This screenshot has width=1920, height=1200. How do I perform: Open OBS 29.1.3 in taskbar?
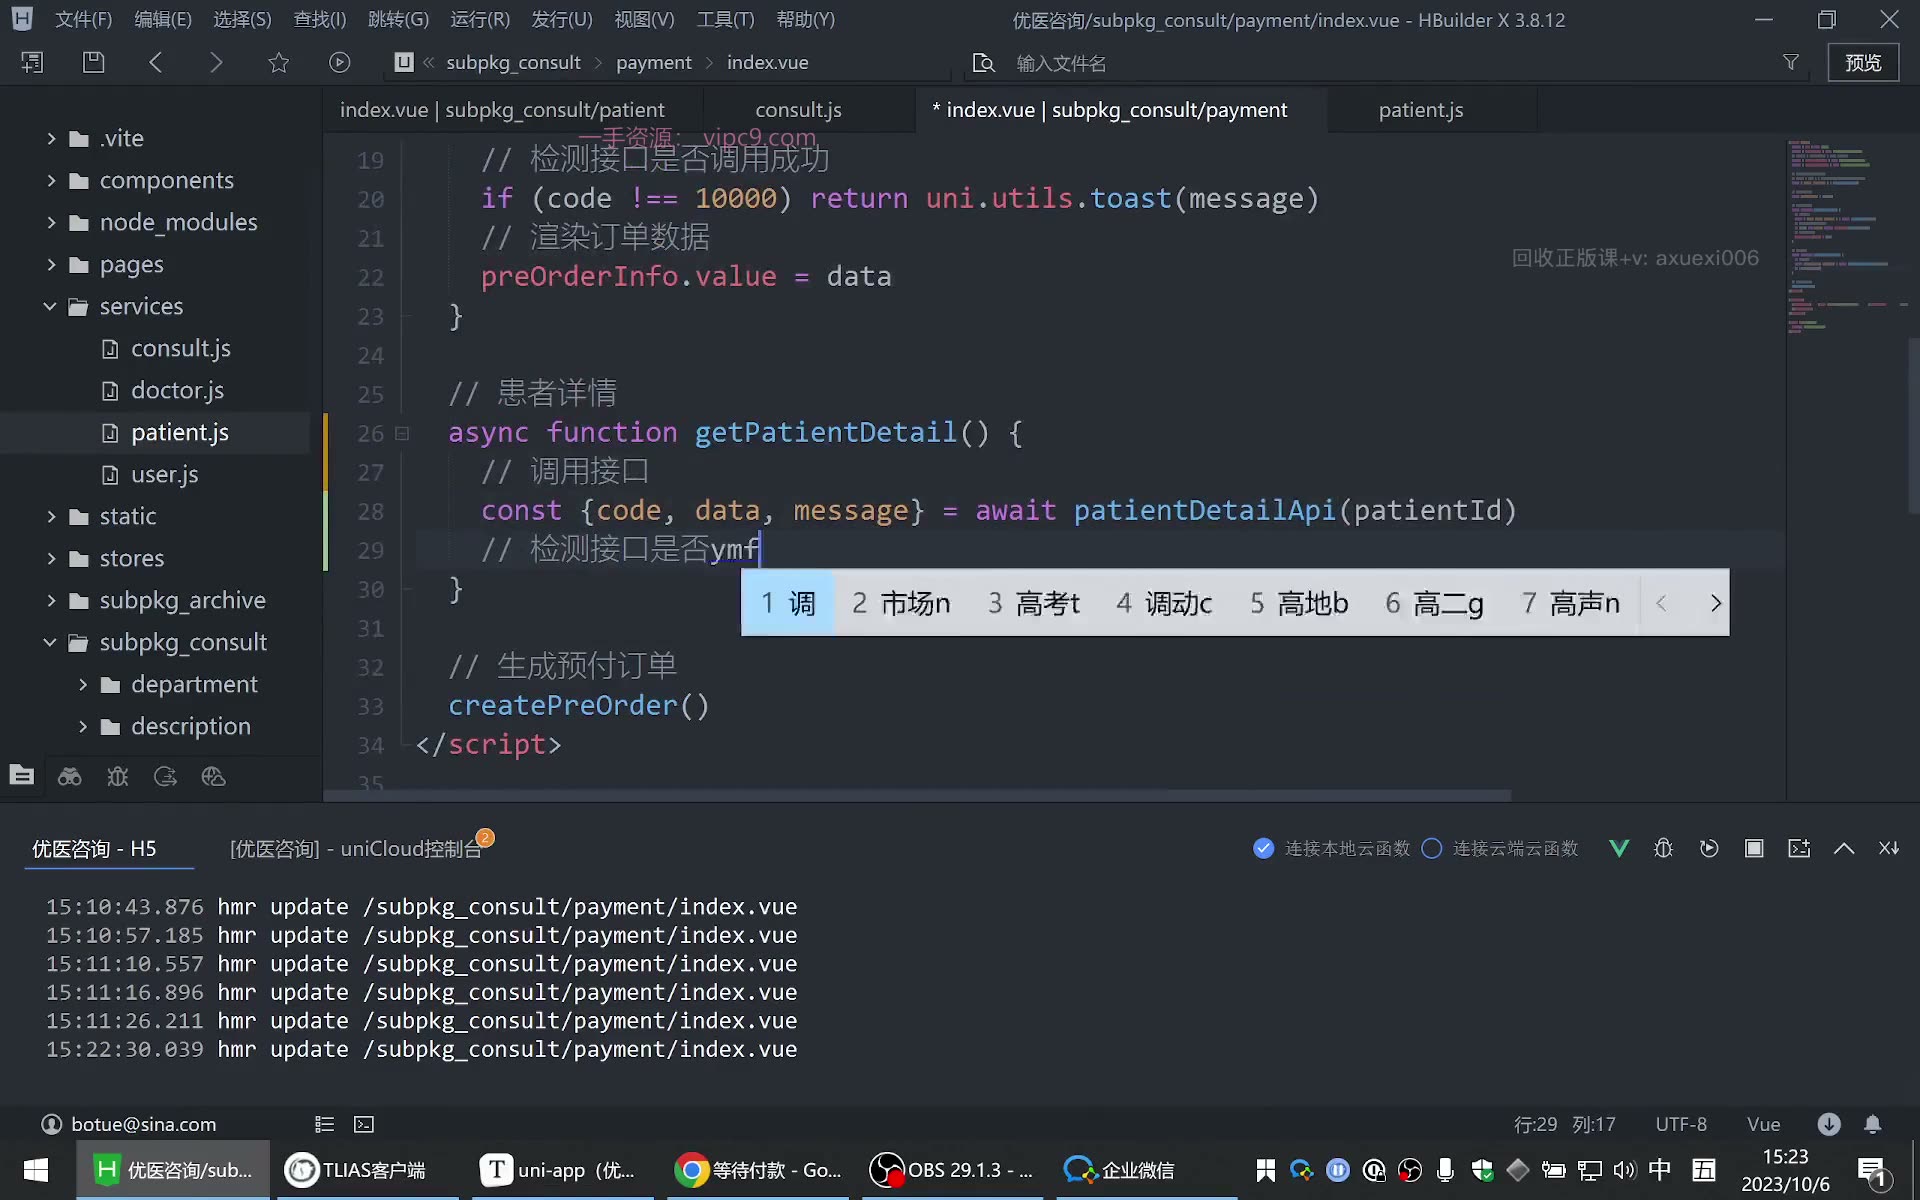[952, 1169]
